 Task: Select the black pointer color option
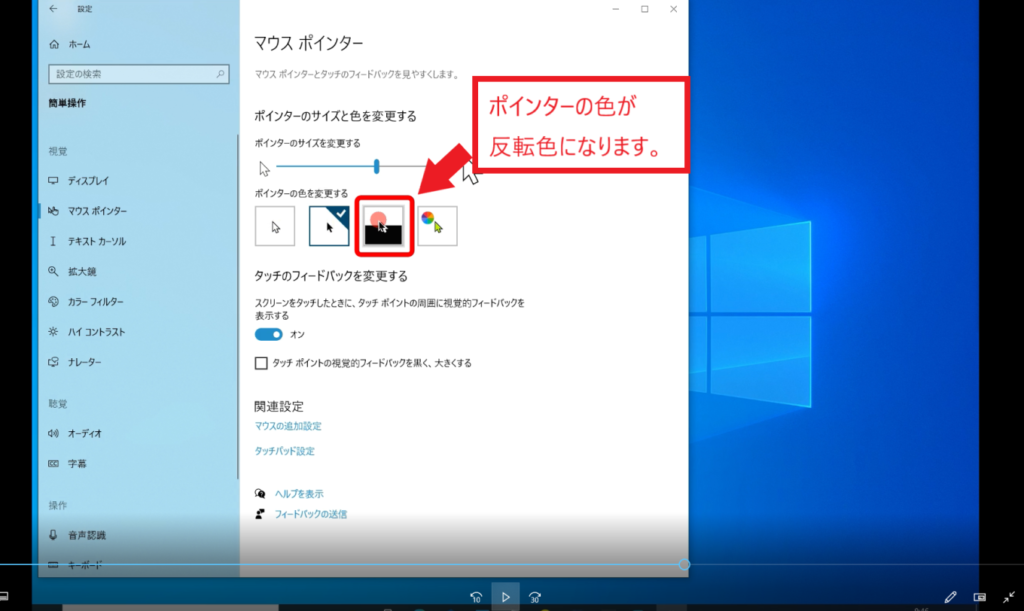(329, 227)
